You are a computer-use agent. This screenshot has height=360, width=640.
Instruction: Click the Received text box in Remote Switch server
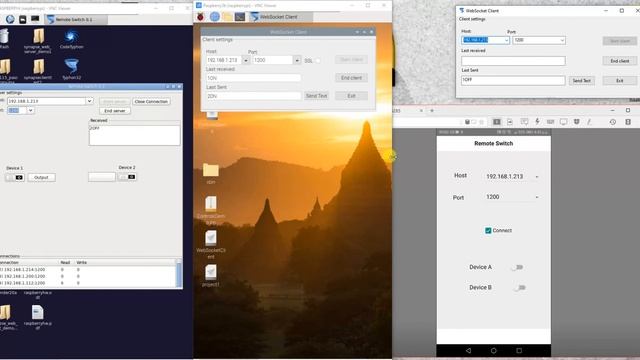tap(134, 135)
